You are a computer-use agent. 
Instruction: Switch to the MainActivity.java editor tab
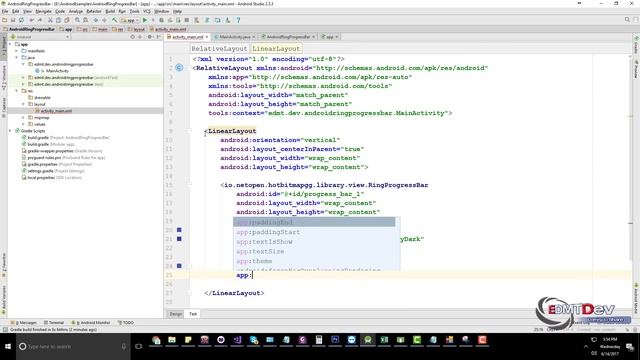tap(235, 37)
